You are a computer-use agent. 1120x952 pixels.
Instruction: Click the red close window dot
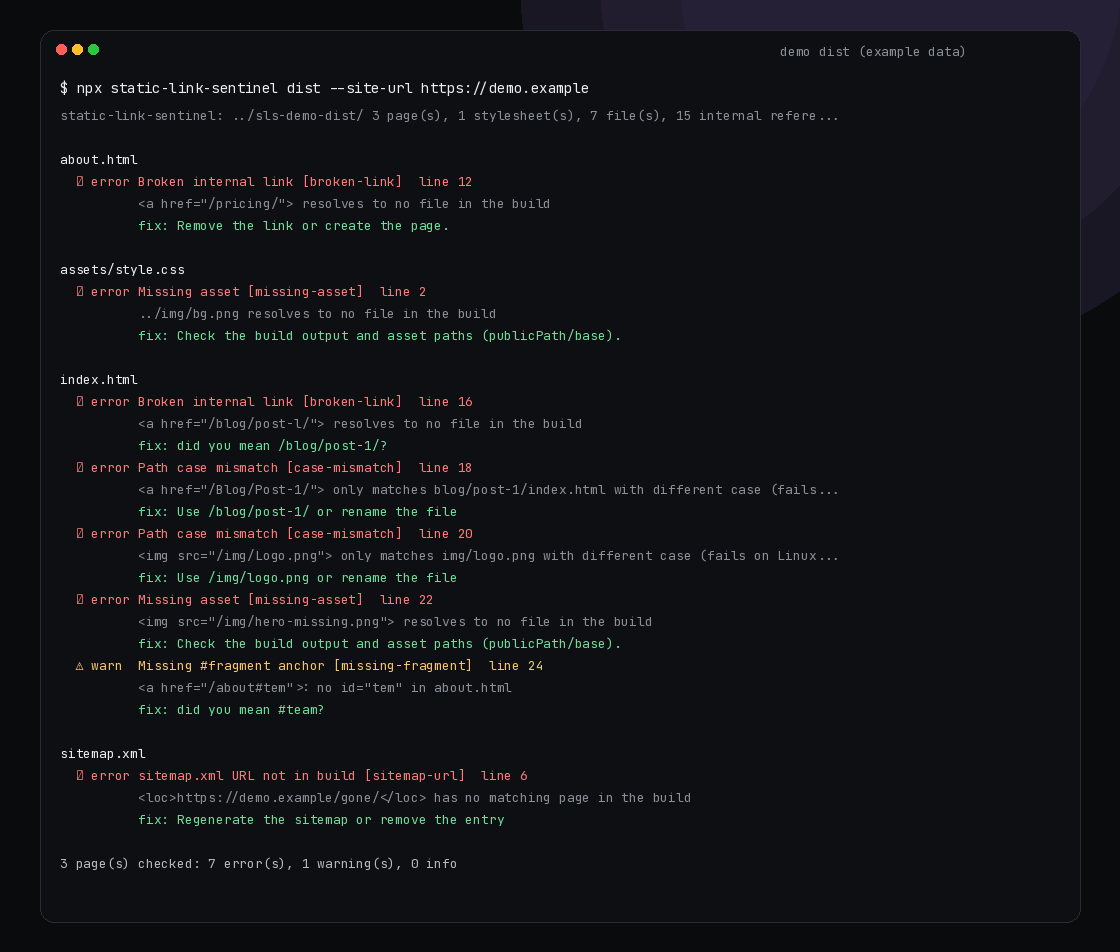pos(61,49)
